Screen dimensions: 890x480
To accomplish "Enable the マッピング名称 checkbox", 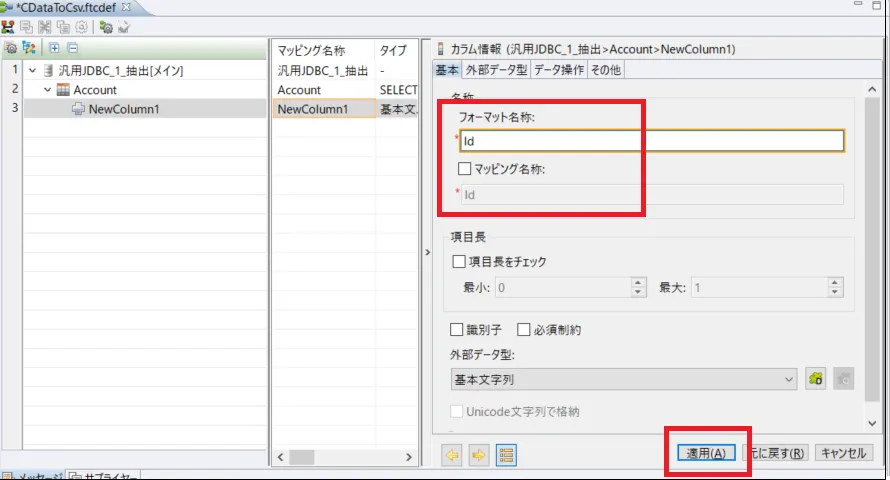I will 464,169.
